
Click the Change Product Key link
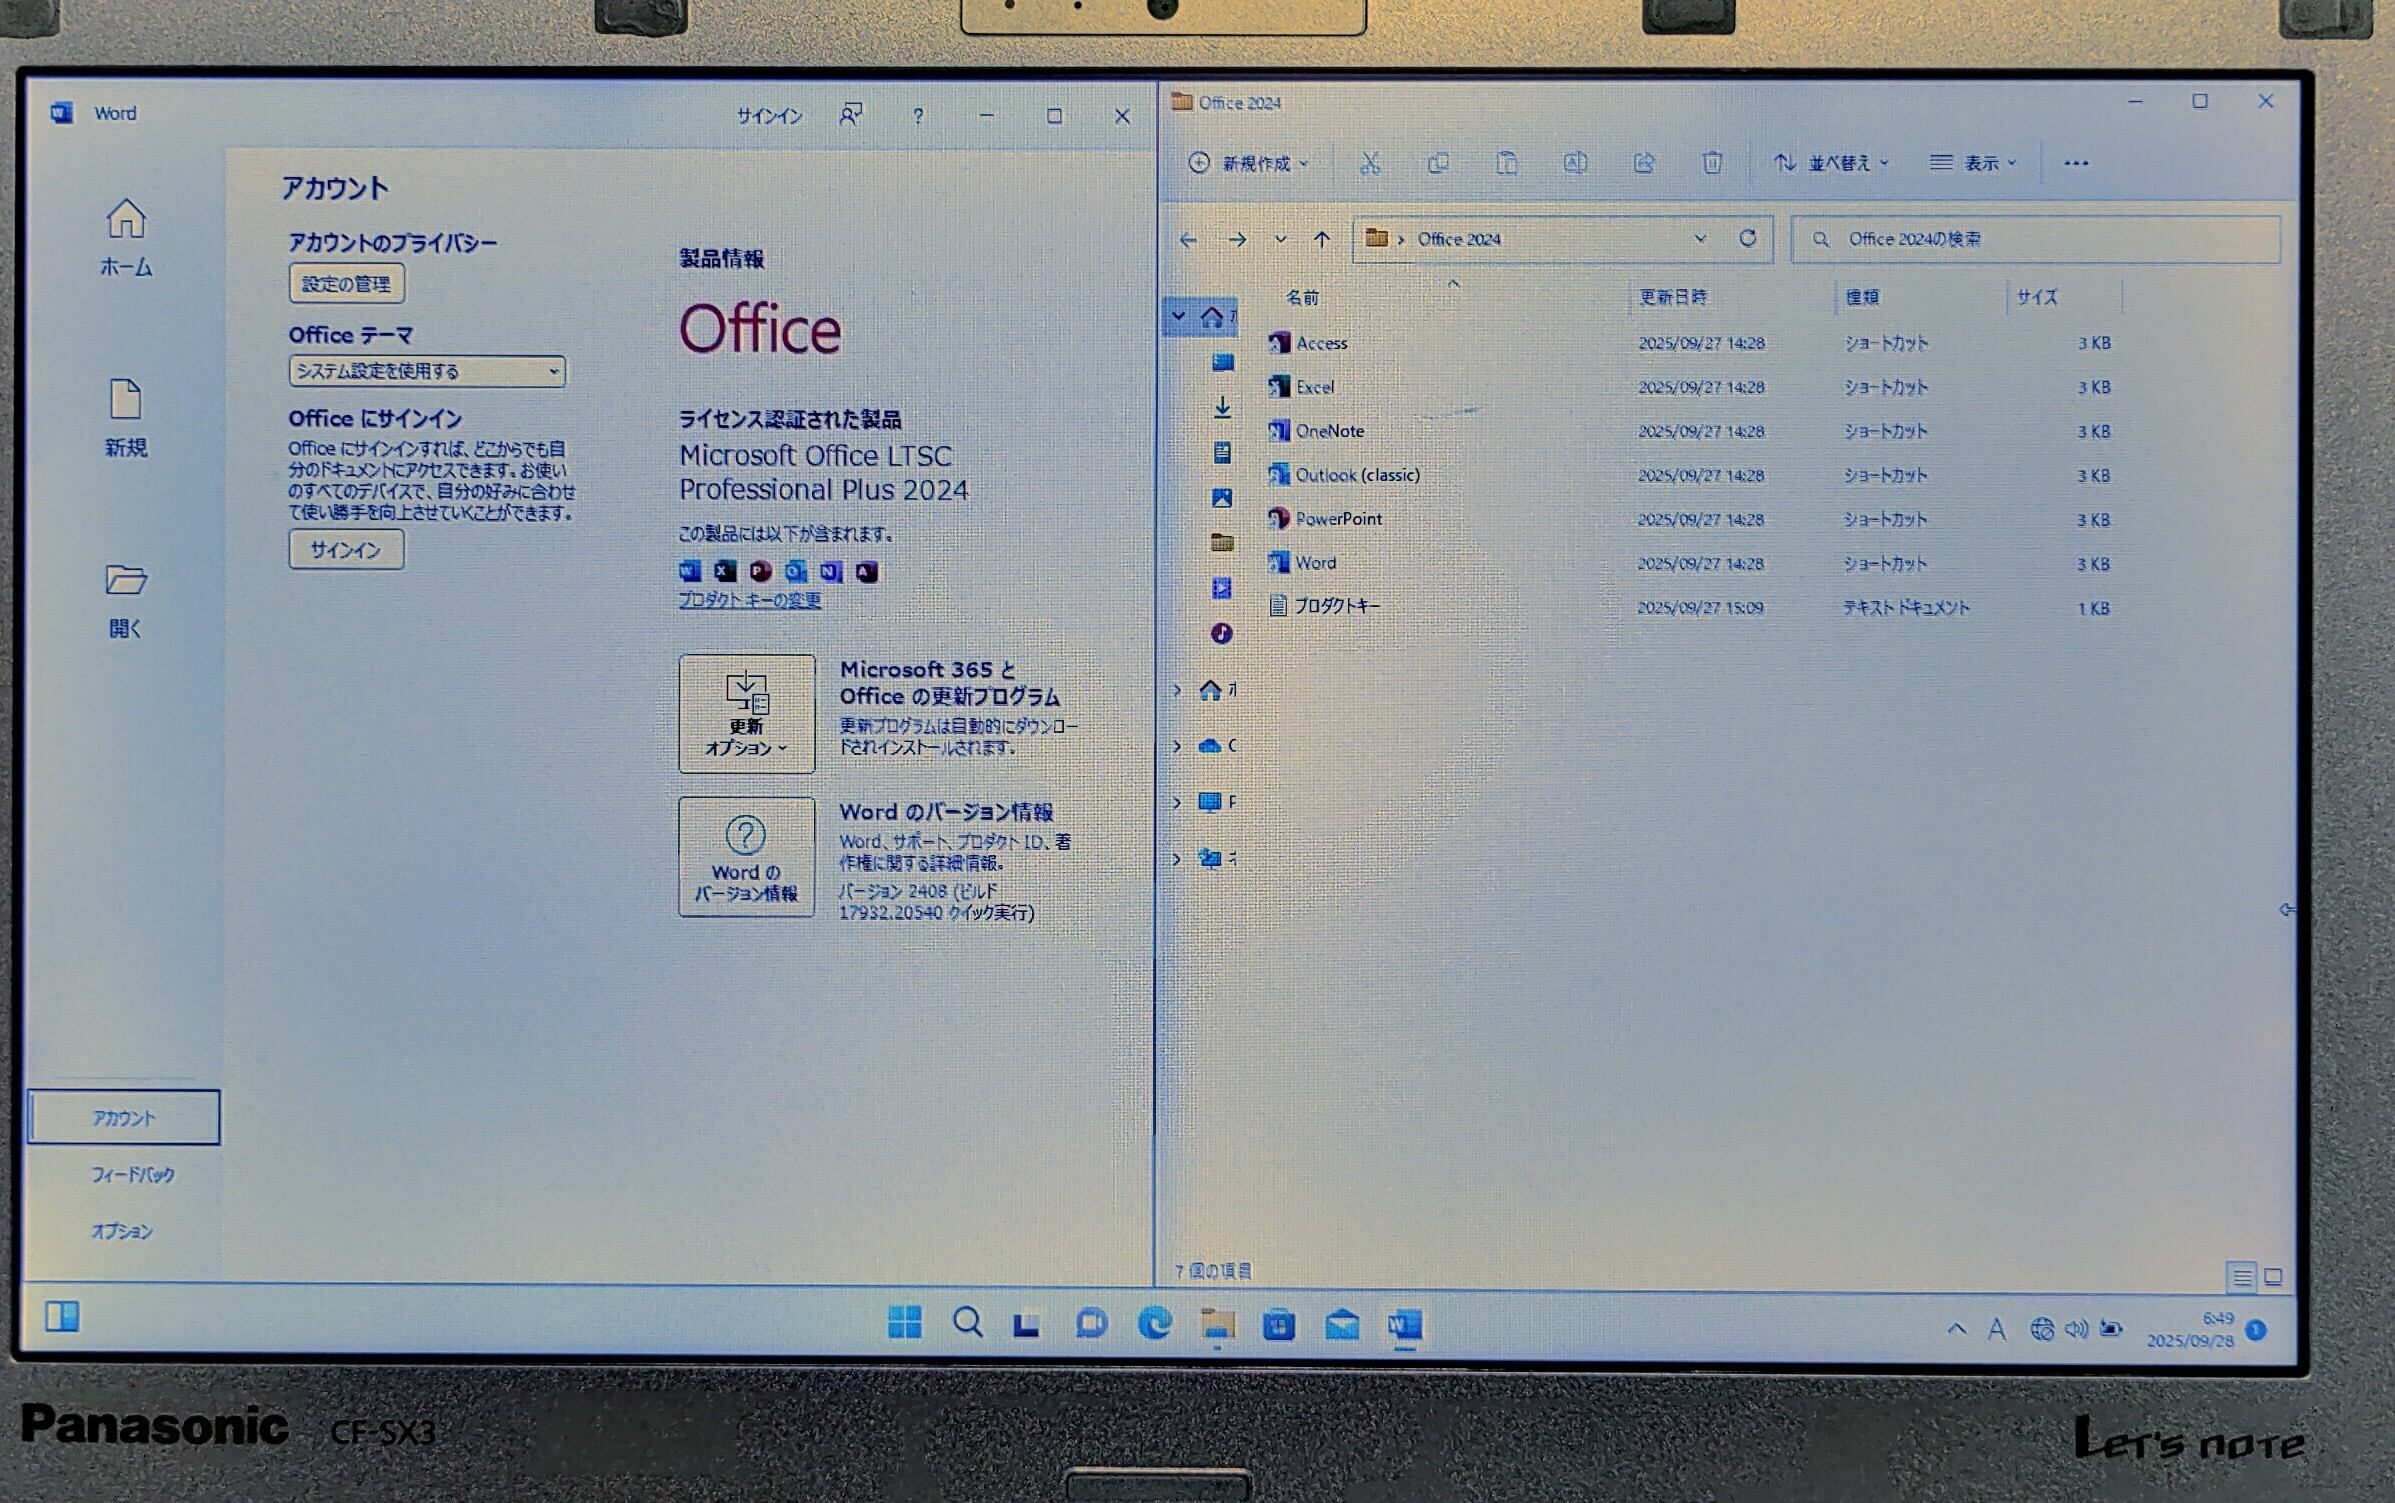click(x=749, y=600)
